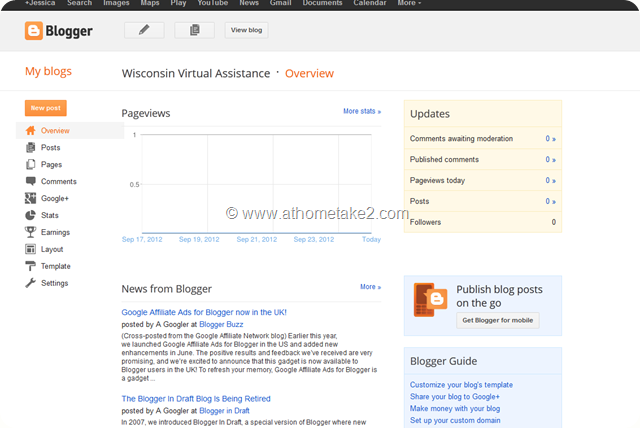Click Make money with your blog link

click(455, 408)
